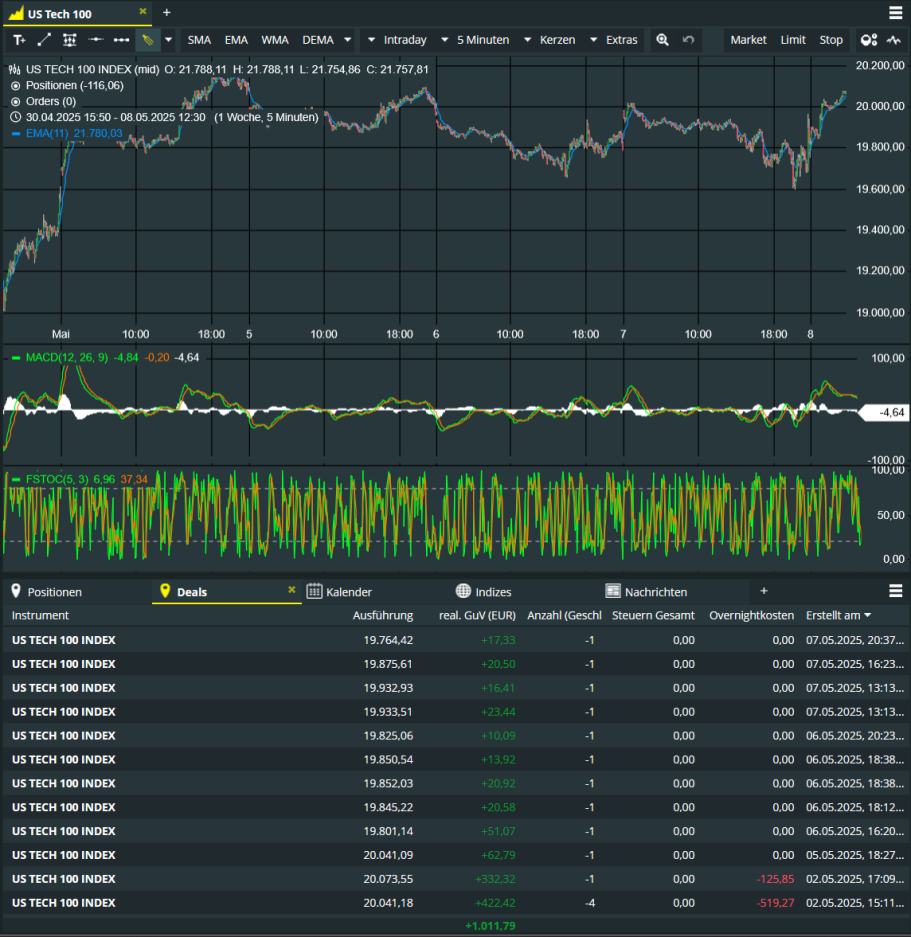
Task: Click the MACD current value label -4,64
Action: (886, 412)
